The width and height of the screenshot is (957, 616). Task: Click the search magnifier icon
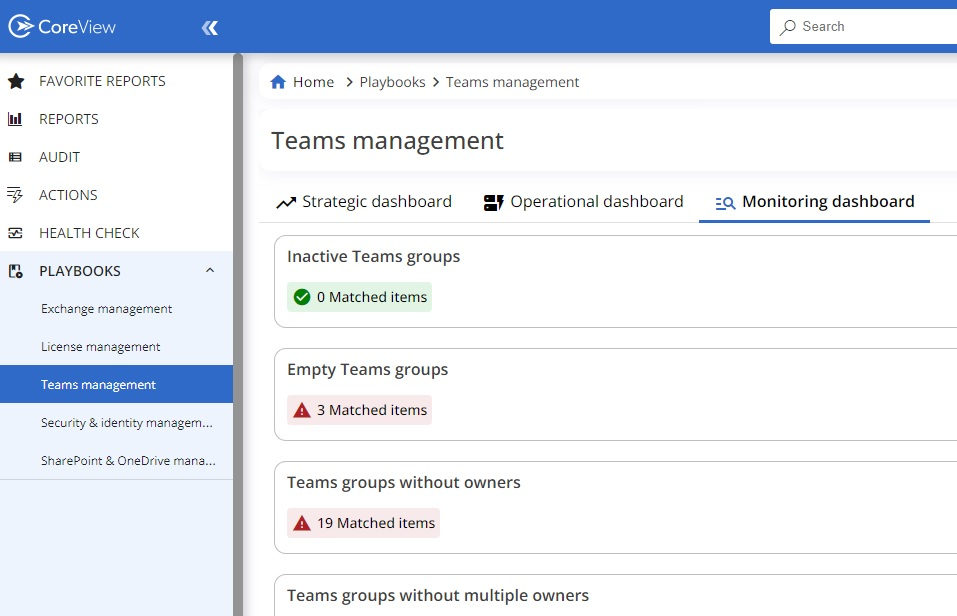[788, 27]
